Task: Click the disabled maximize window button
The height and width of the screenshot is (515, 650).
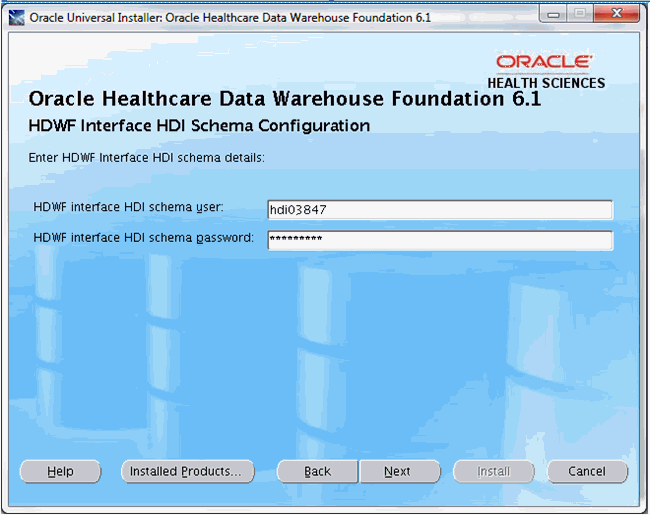Action: 580,14
